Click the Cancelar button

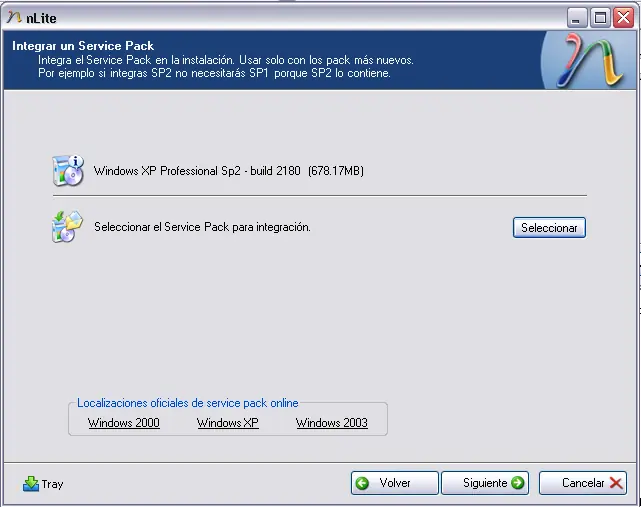click(583, 483)
